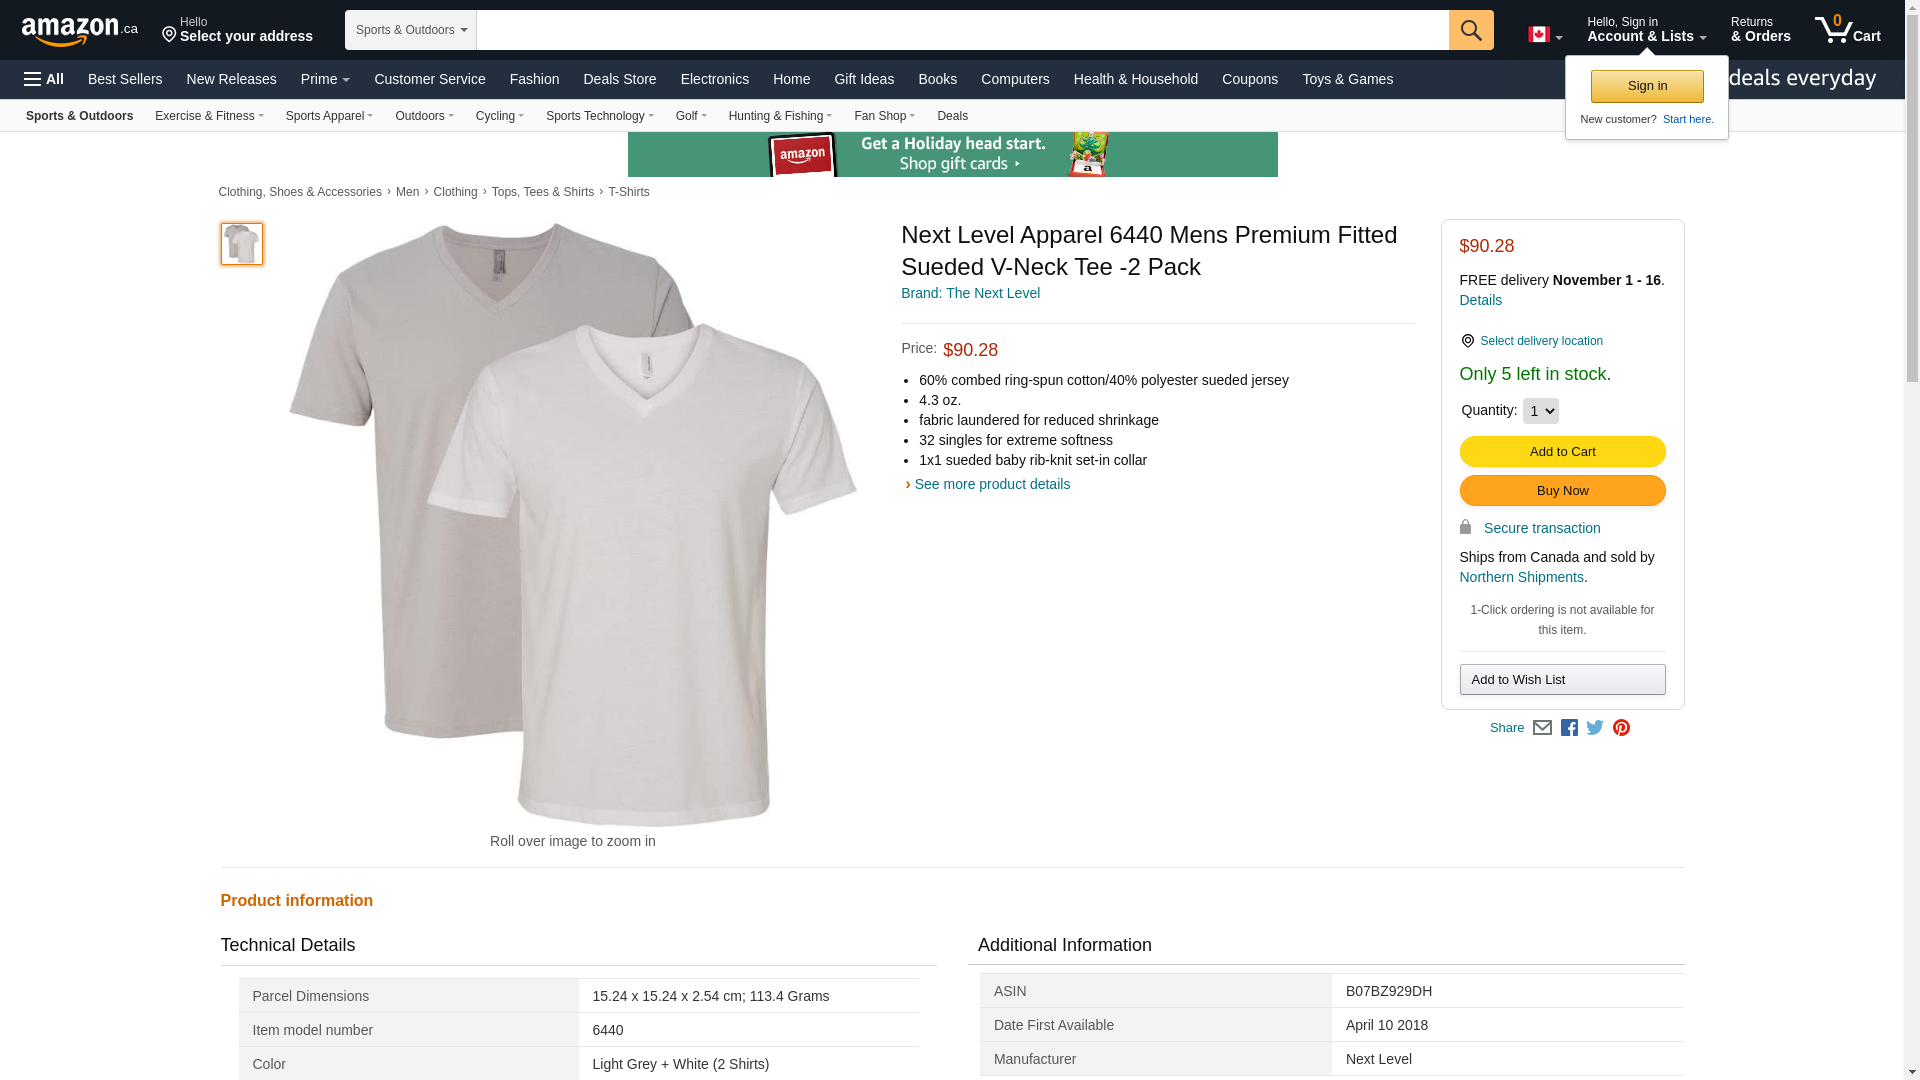Viewport: 1920px width, 1080px height.
Task: Share product via email icon
Action: click(x=1542, y=728)
